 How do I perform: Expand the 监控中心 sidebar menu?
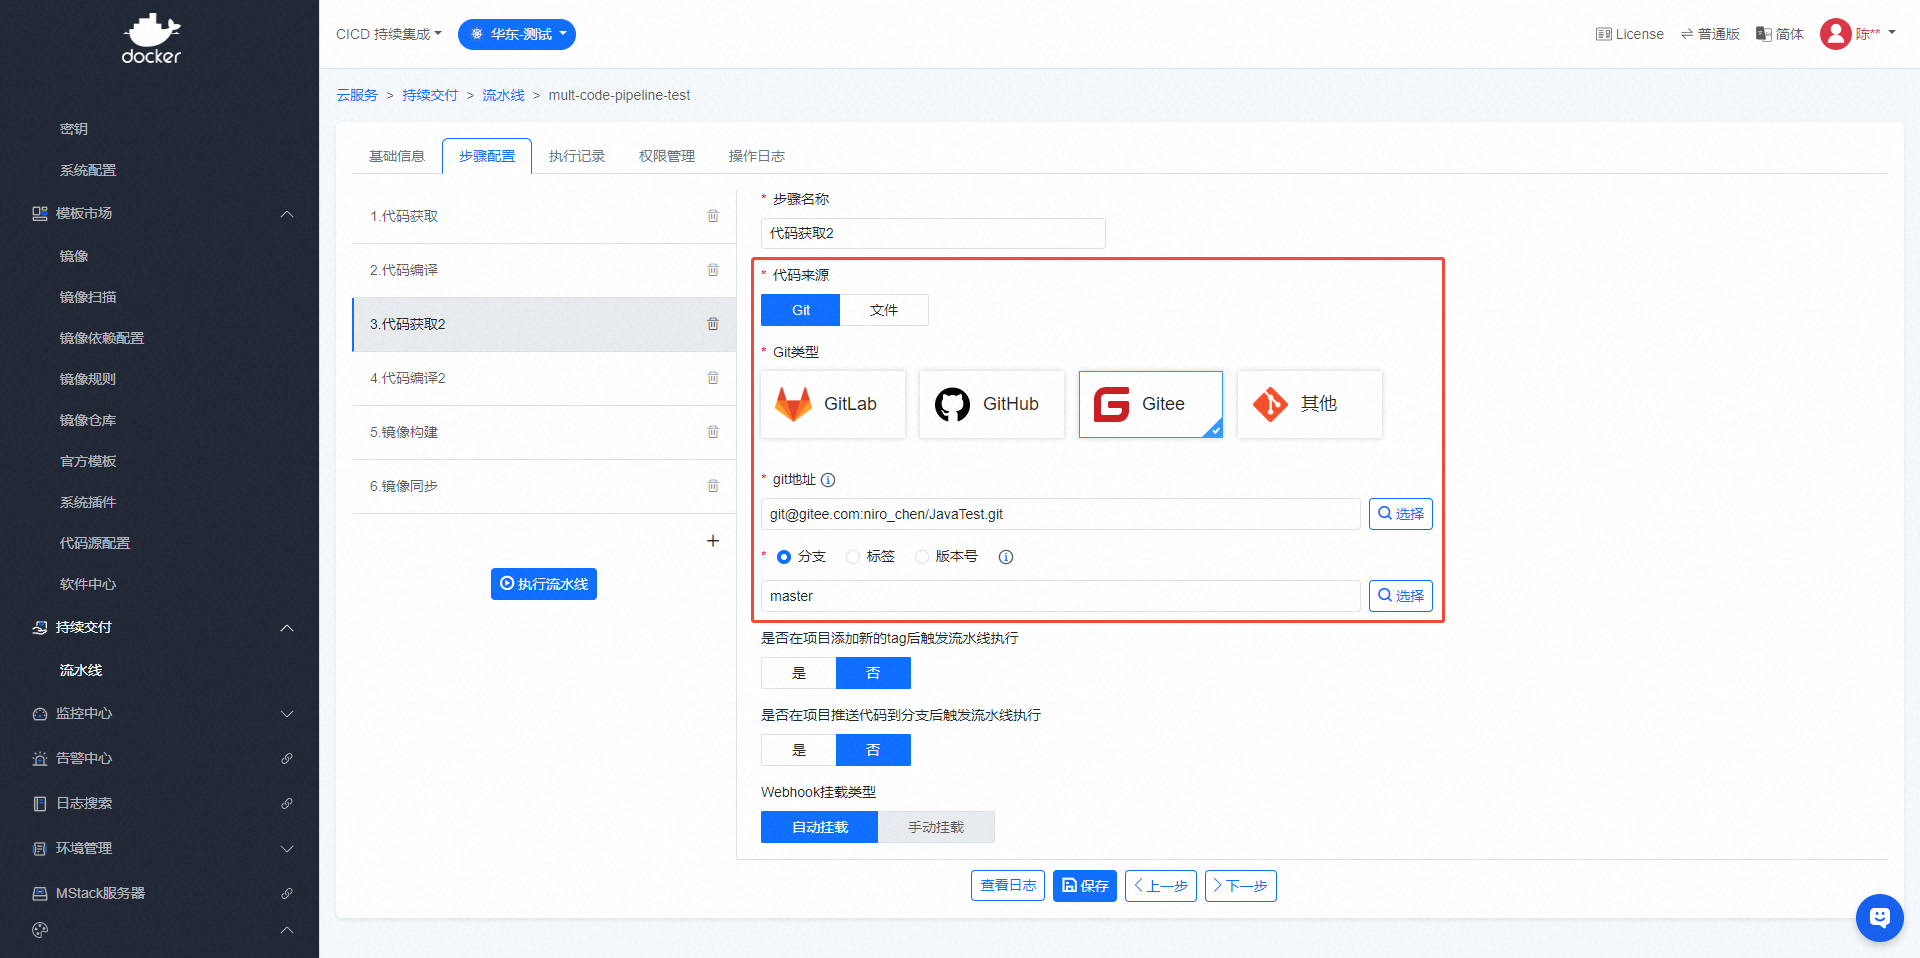(287, 714)
